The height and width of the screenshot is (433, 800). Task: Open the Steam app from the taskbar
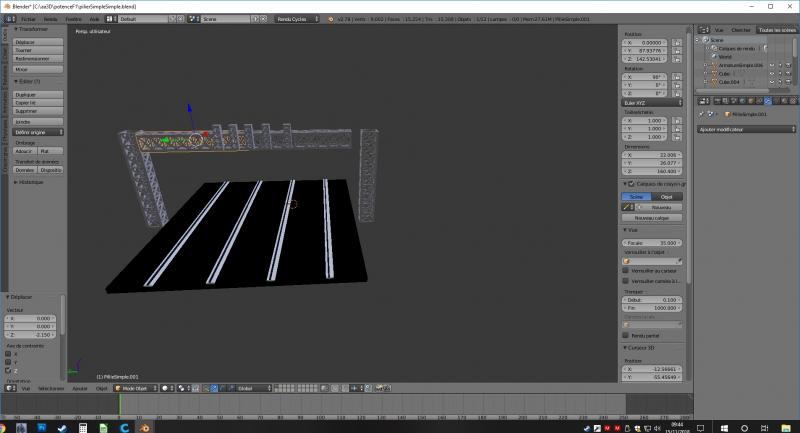coord(62,426)
